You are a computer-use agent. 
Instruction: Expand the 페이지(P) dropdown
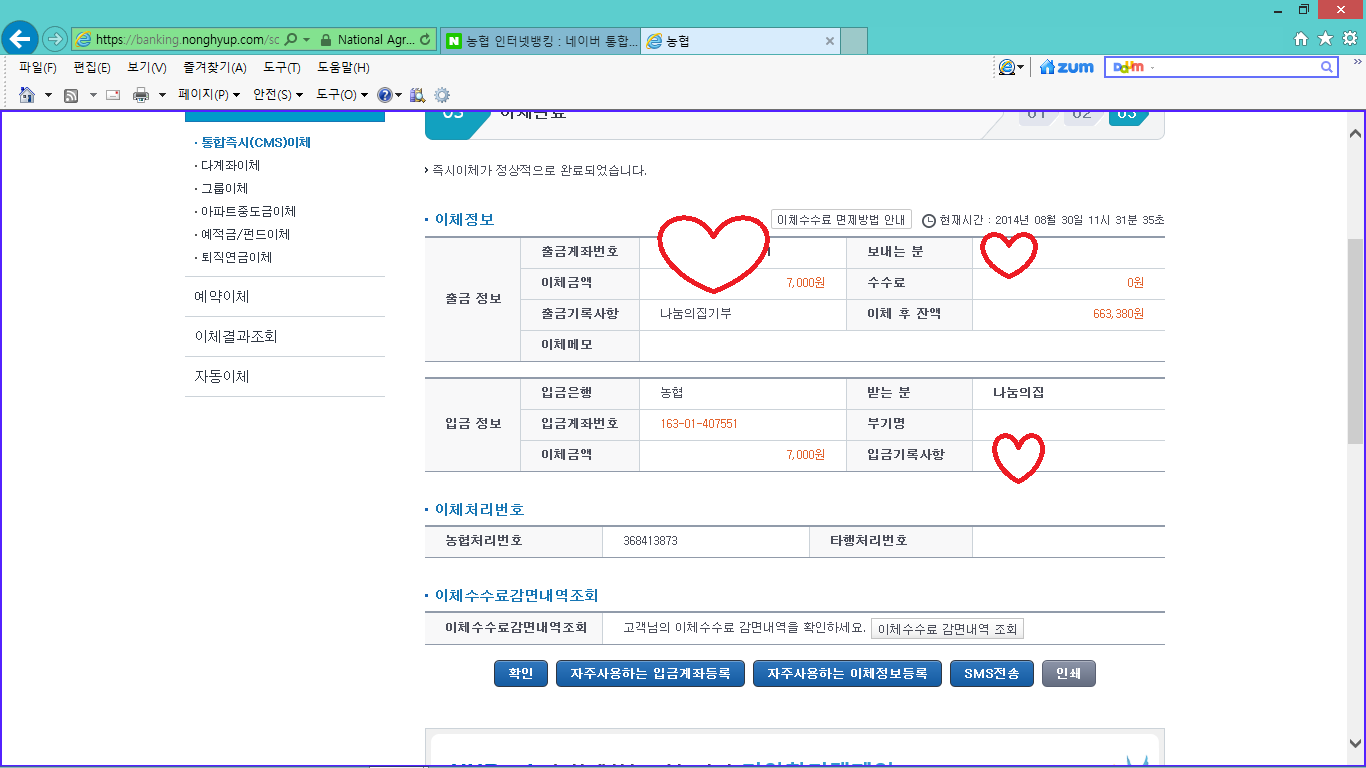(x=209, y=95)
